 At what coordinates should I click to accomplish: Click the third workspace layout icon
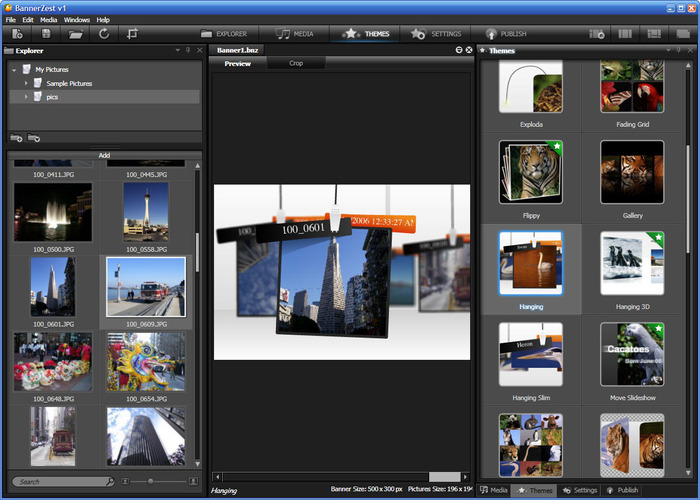[654, 34]
